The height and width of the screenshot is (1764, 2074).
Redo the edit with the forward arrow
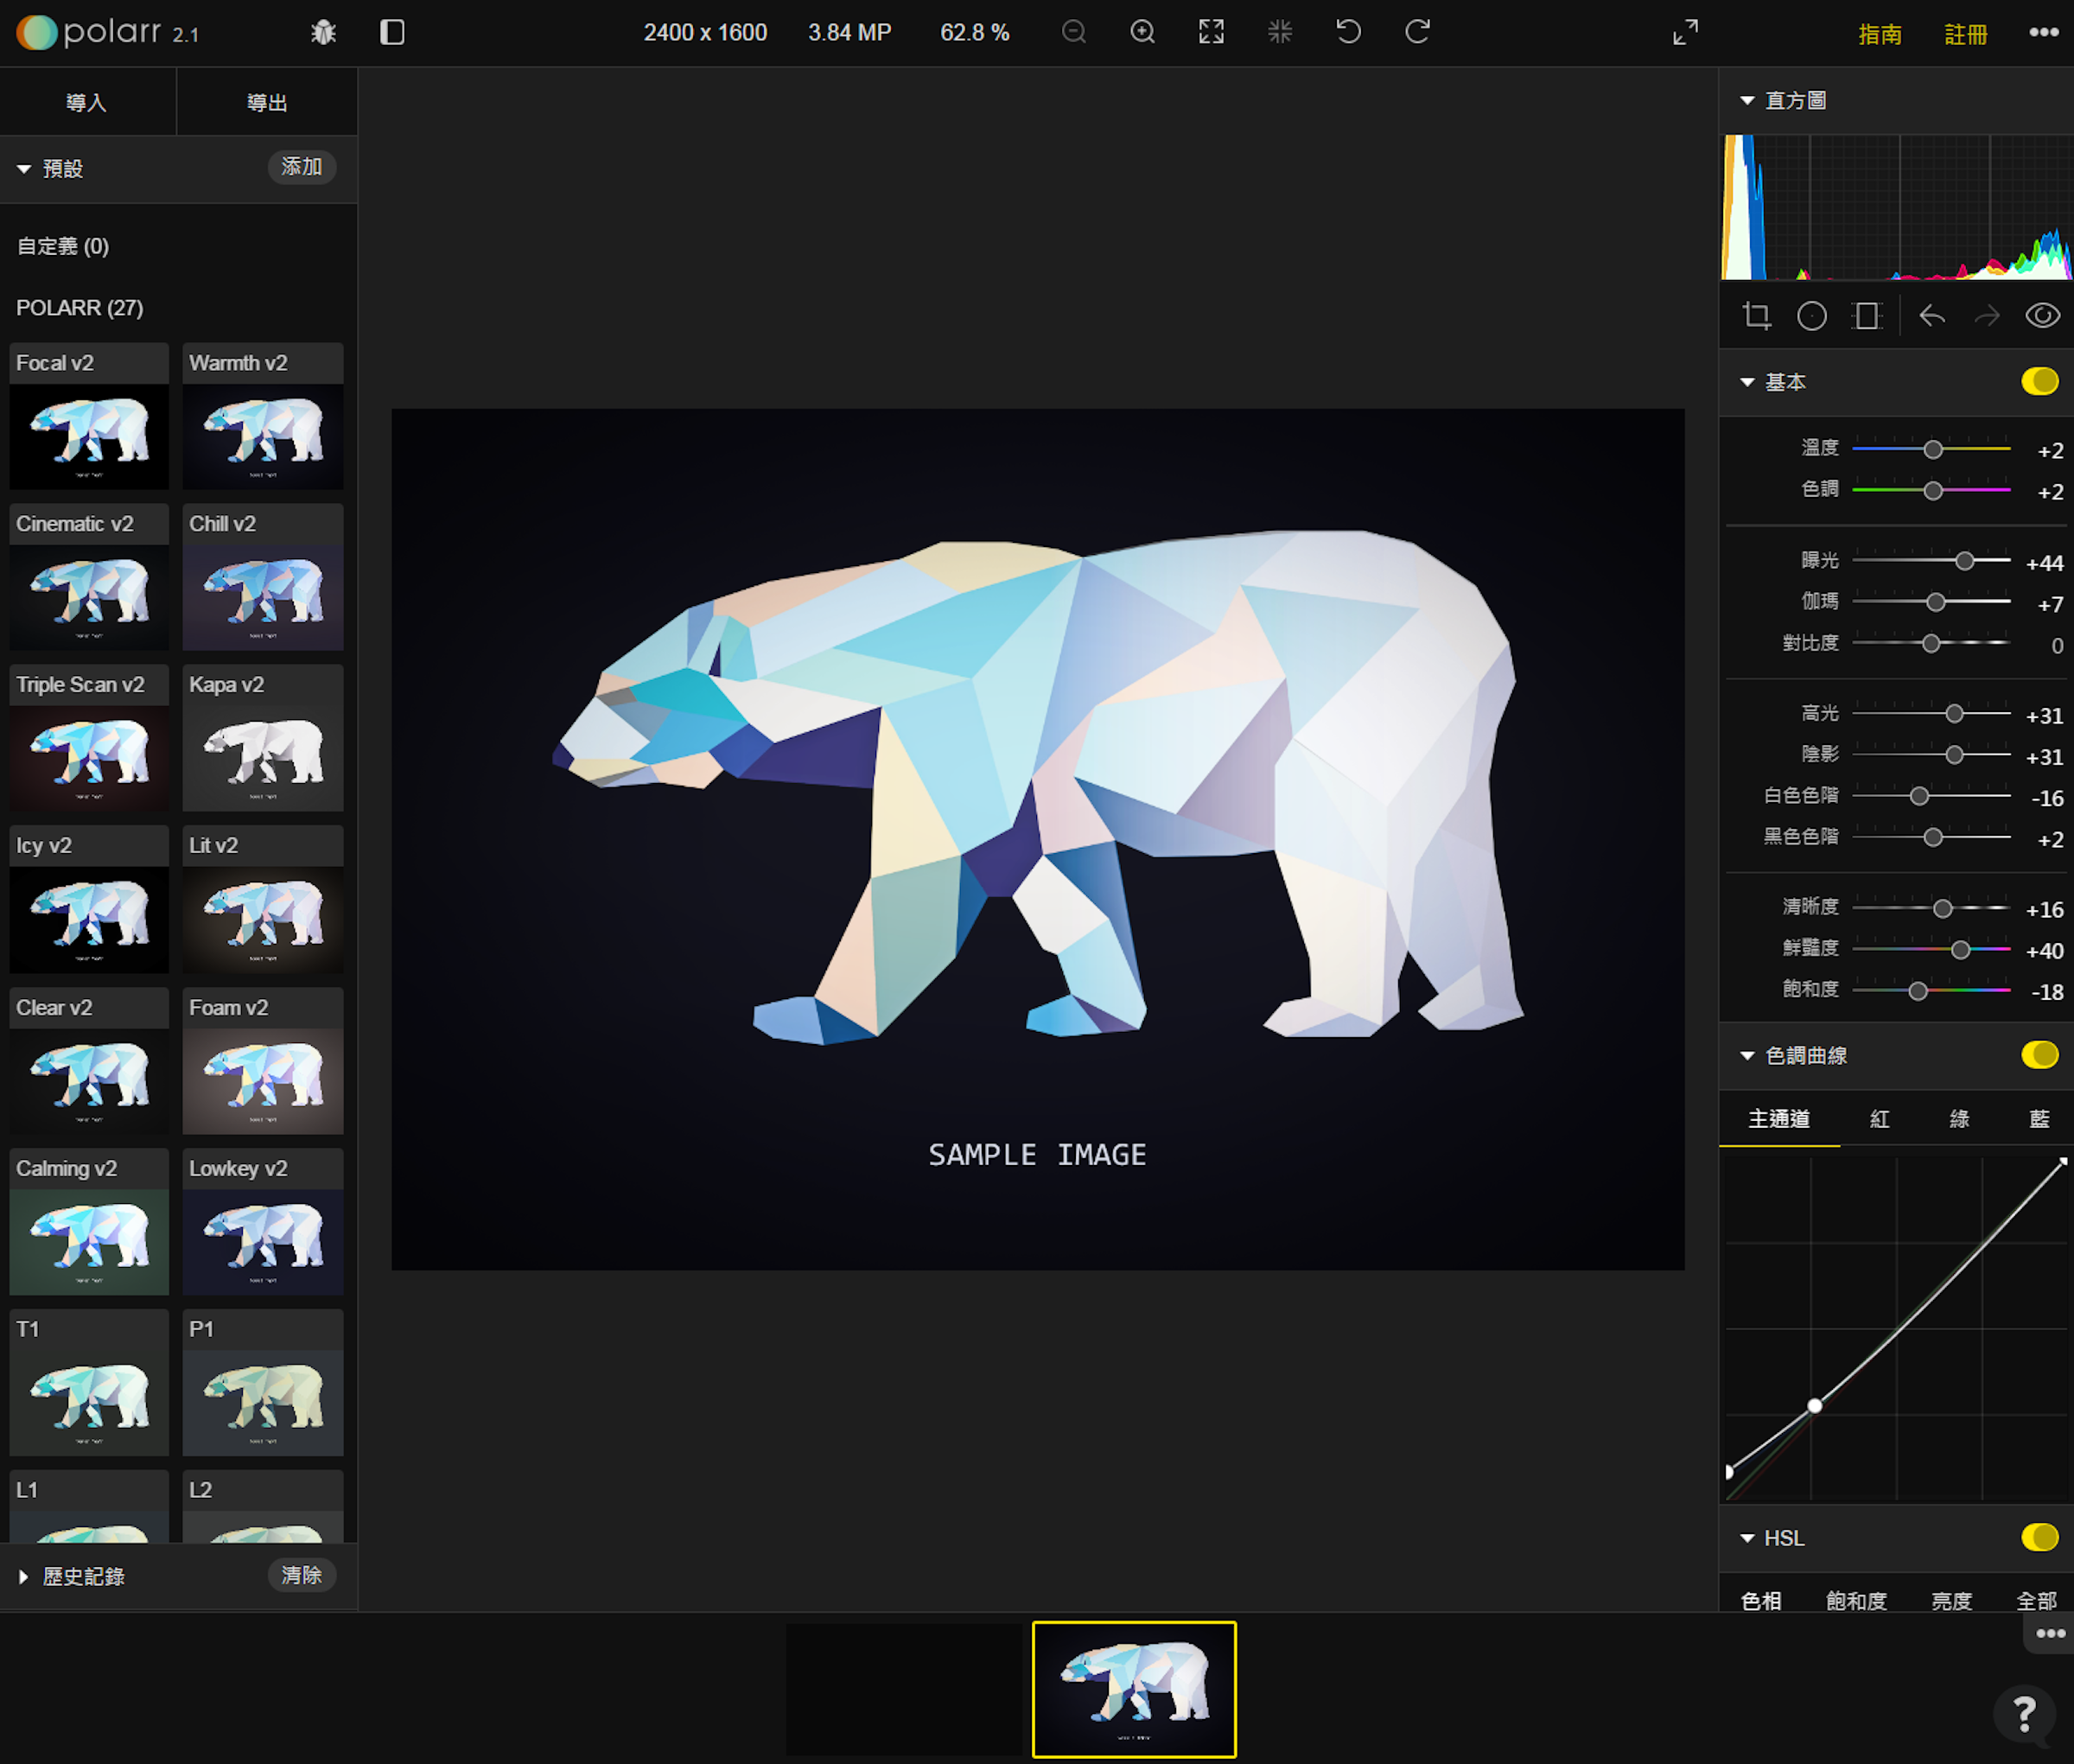tap(1987, 316)
